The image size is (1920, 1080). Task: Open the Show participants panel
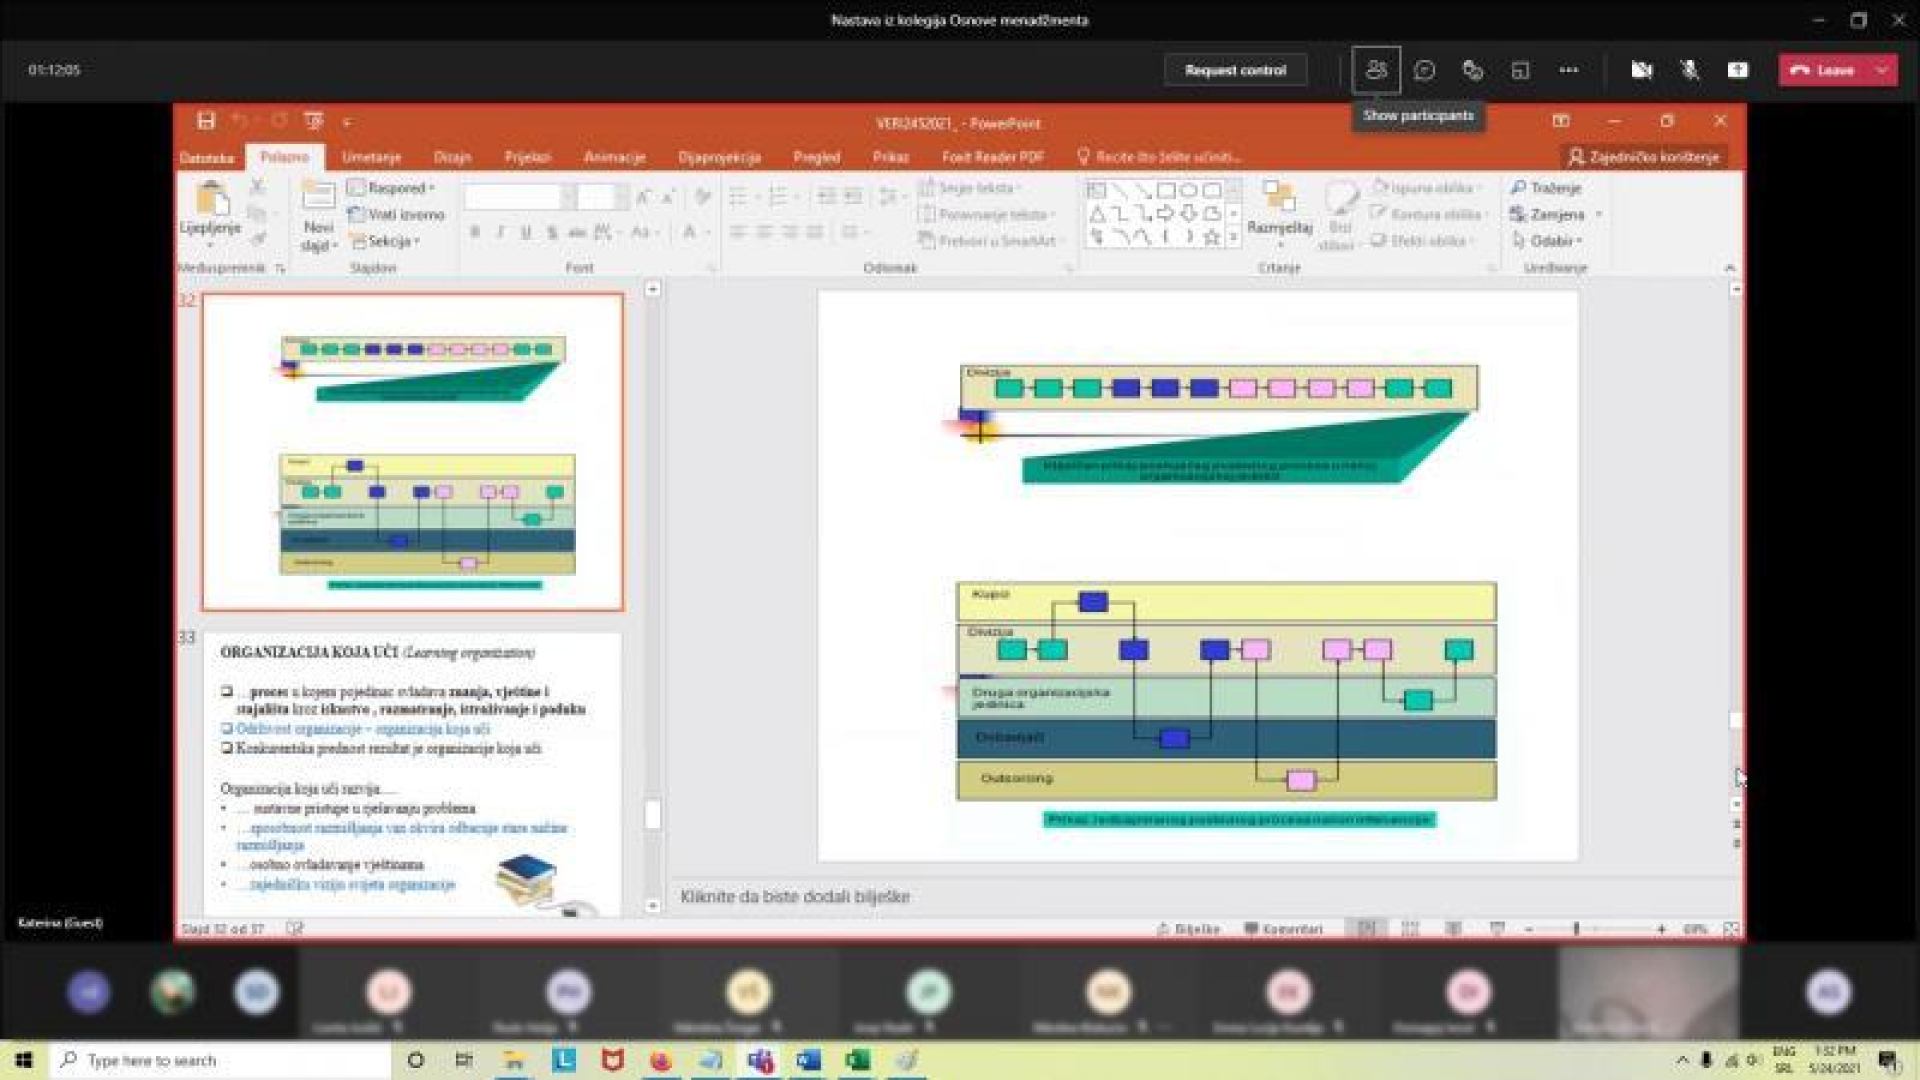coord(1376,70)
